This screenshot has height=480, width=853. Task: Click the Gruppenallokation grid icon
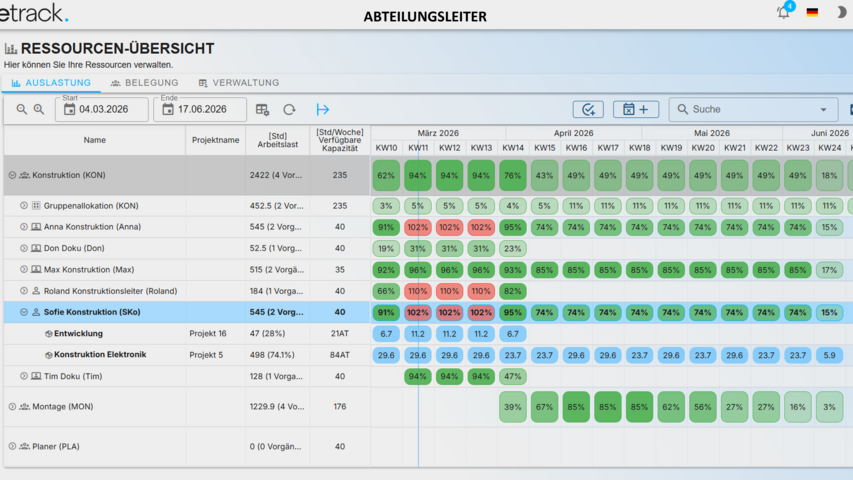click(36, 206)
